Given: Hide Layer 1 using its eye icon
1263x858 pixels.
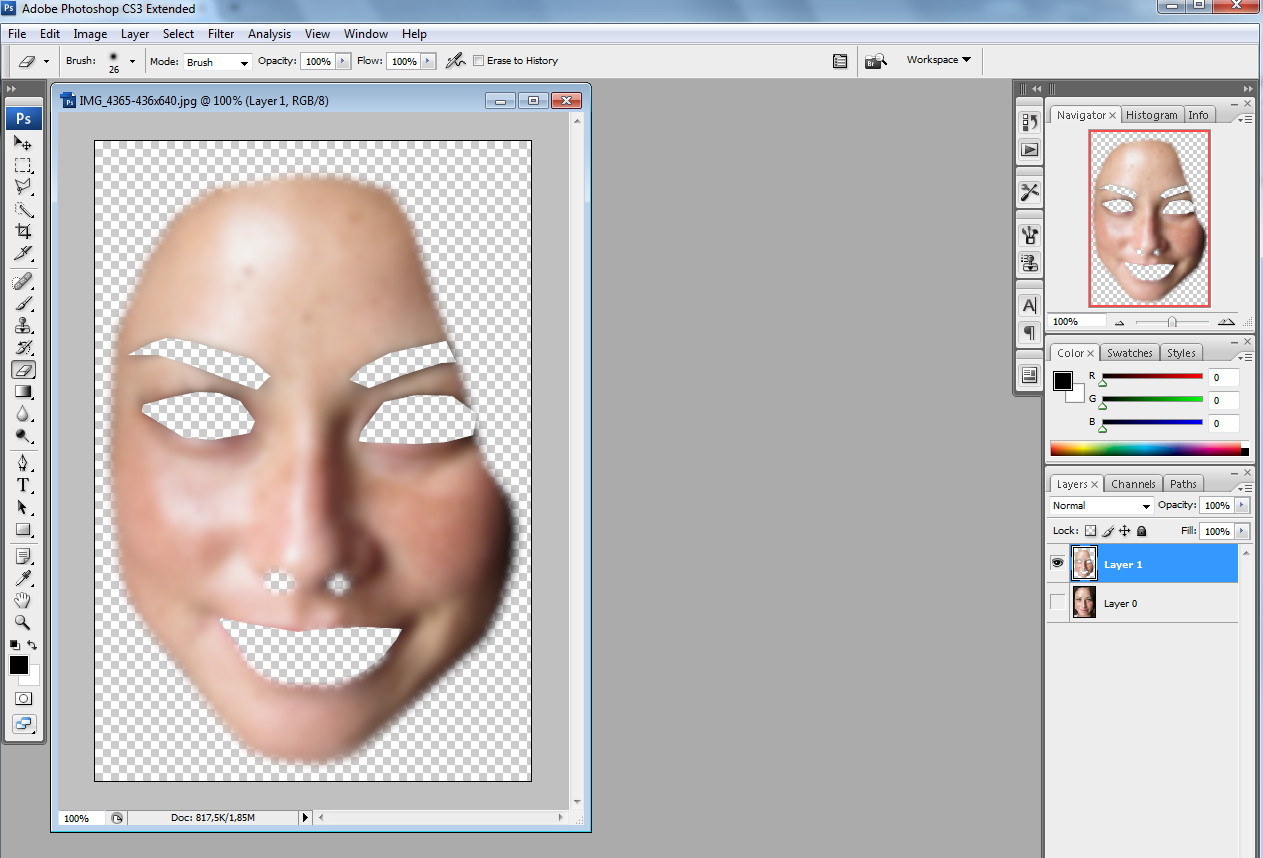Looking at the screenshot, I should (x=1058, y=564).
